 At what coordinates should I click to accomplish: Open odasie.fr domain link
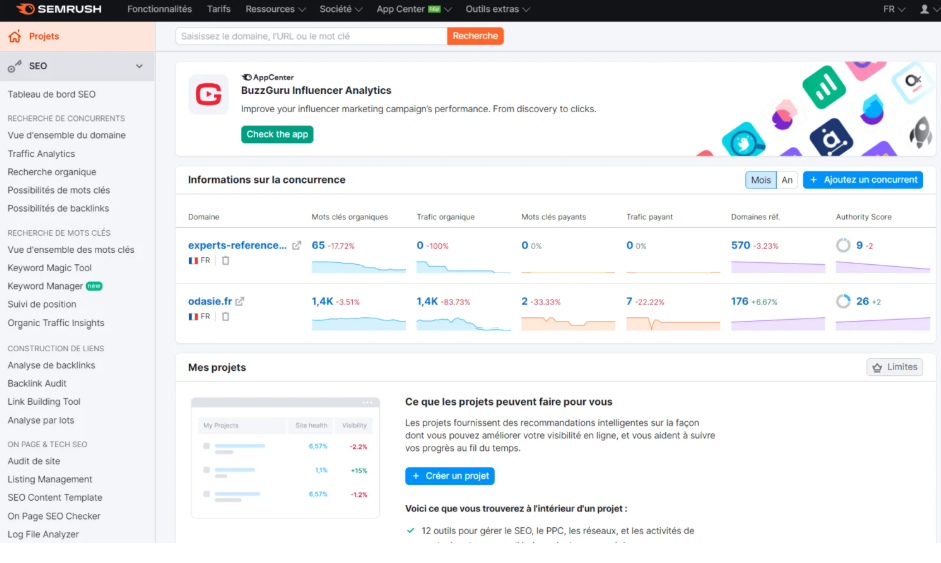[210, 301]
